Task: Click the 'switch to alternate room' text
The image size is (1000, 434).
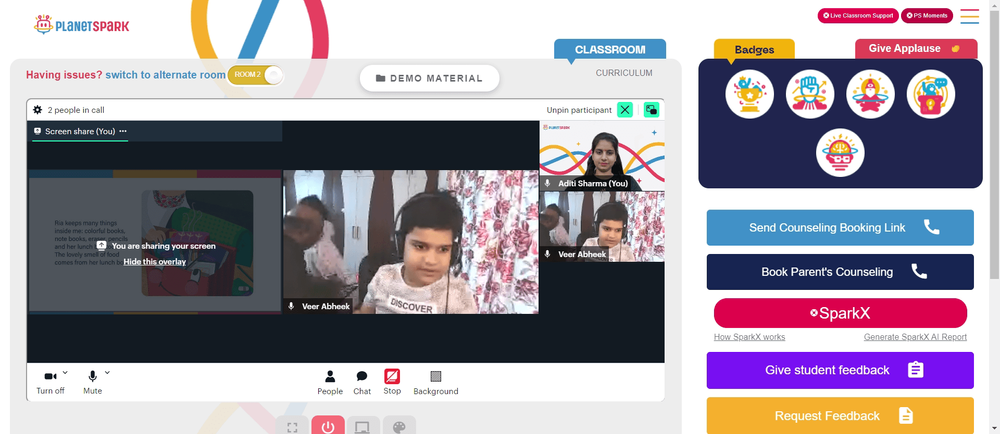Action: pos(165,75)
